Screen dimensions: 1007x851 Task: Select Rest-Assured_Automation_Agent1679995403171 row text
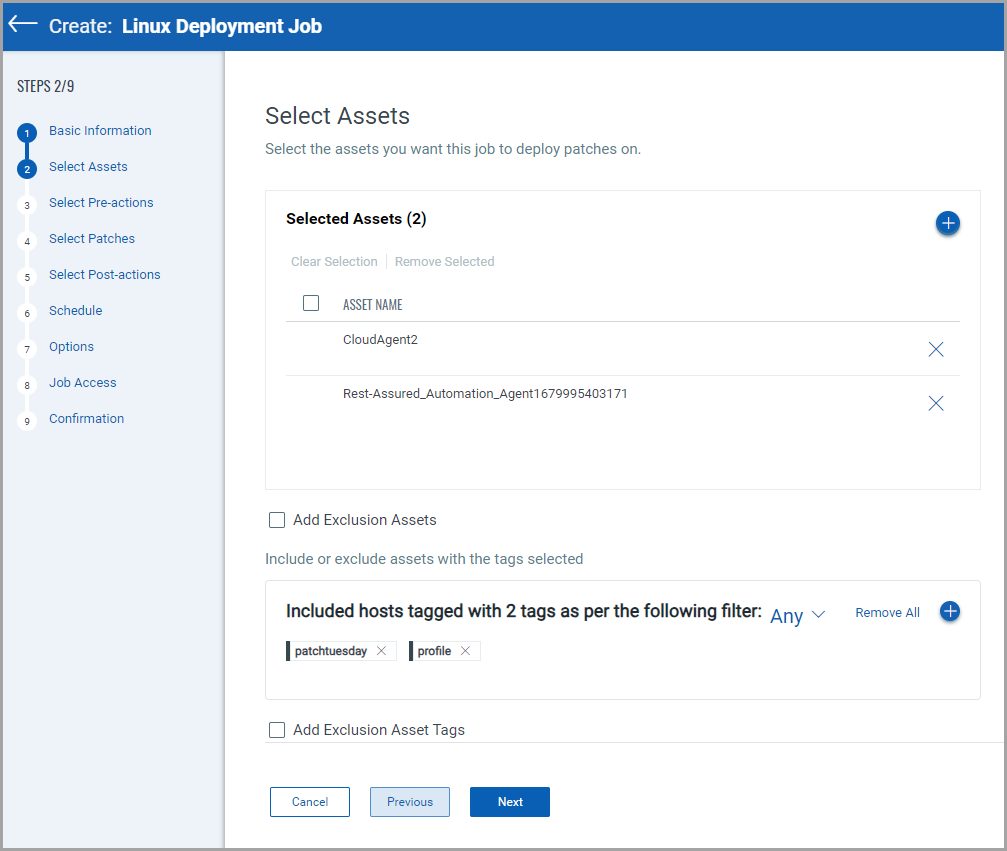tap(485, 393)
